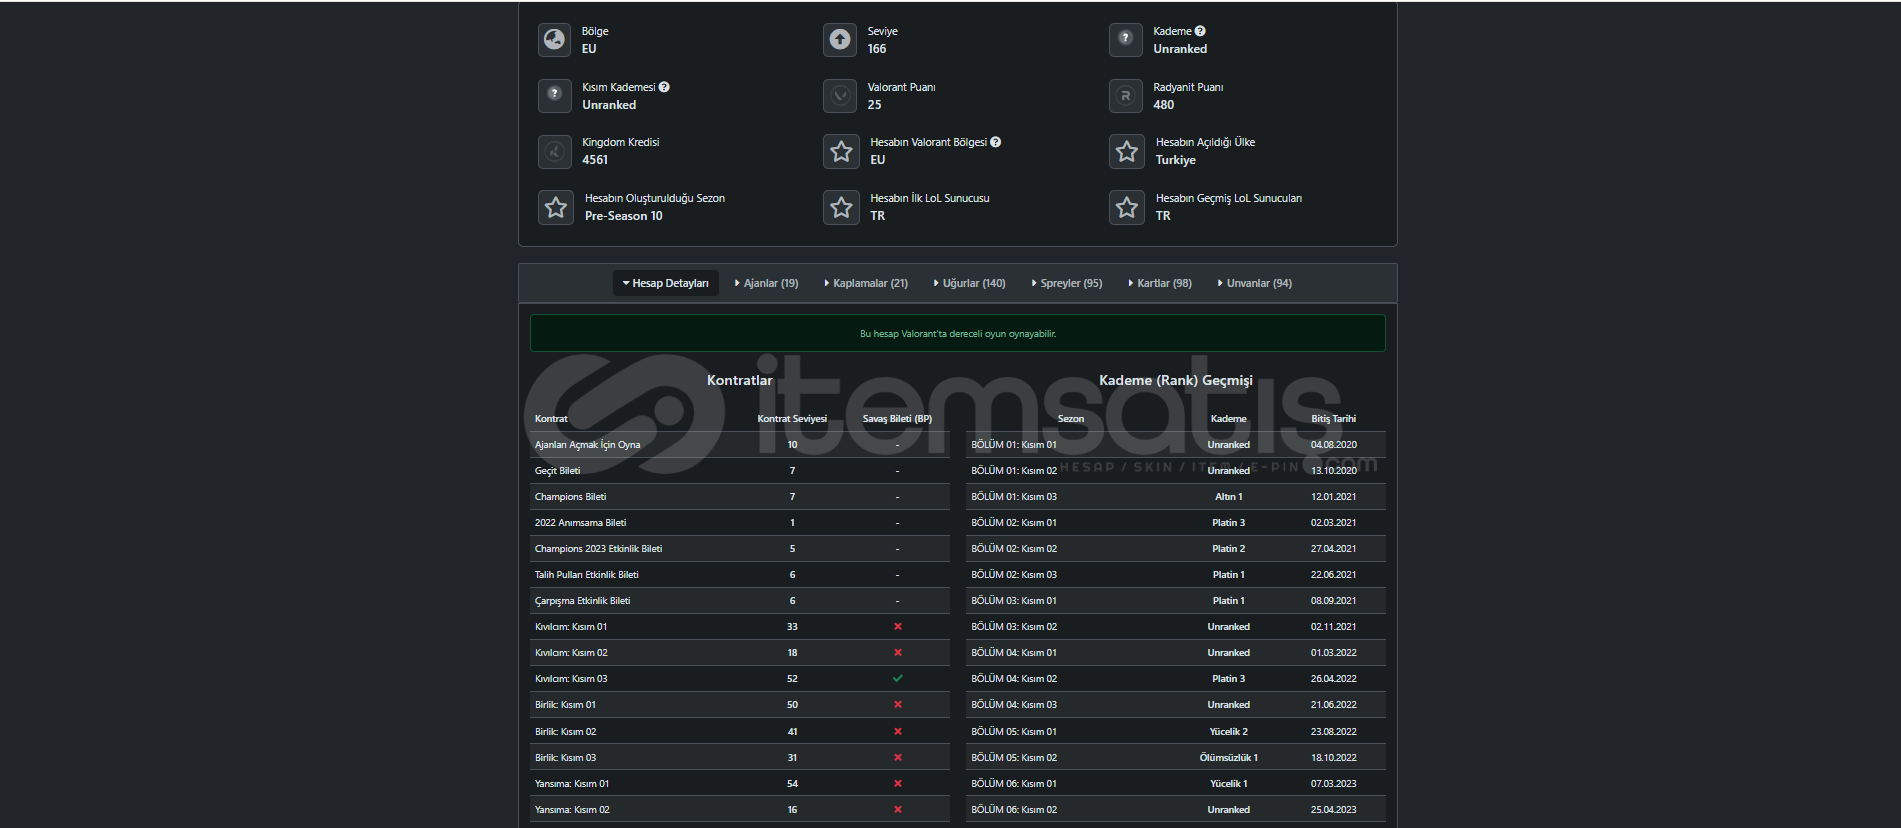This screenshot has width=1901, height=828.
Task: Click 'Champions 2023 Etkinlik Bileti' contract name
Action: pos(598,549)
